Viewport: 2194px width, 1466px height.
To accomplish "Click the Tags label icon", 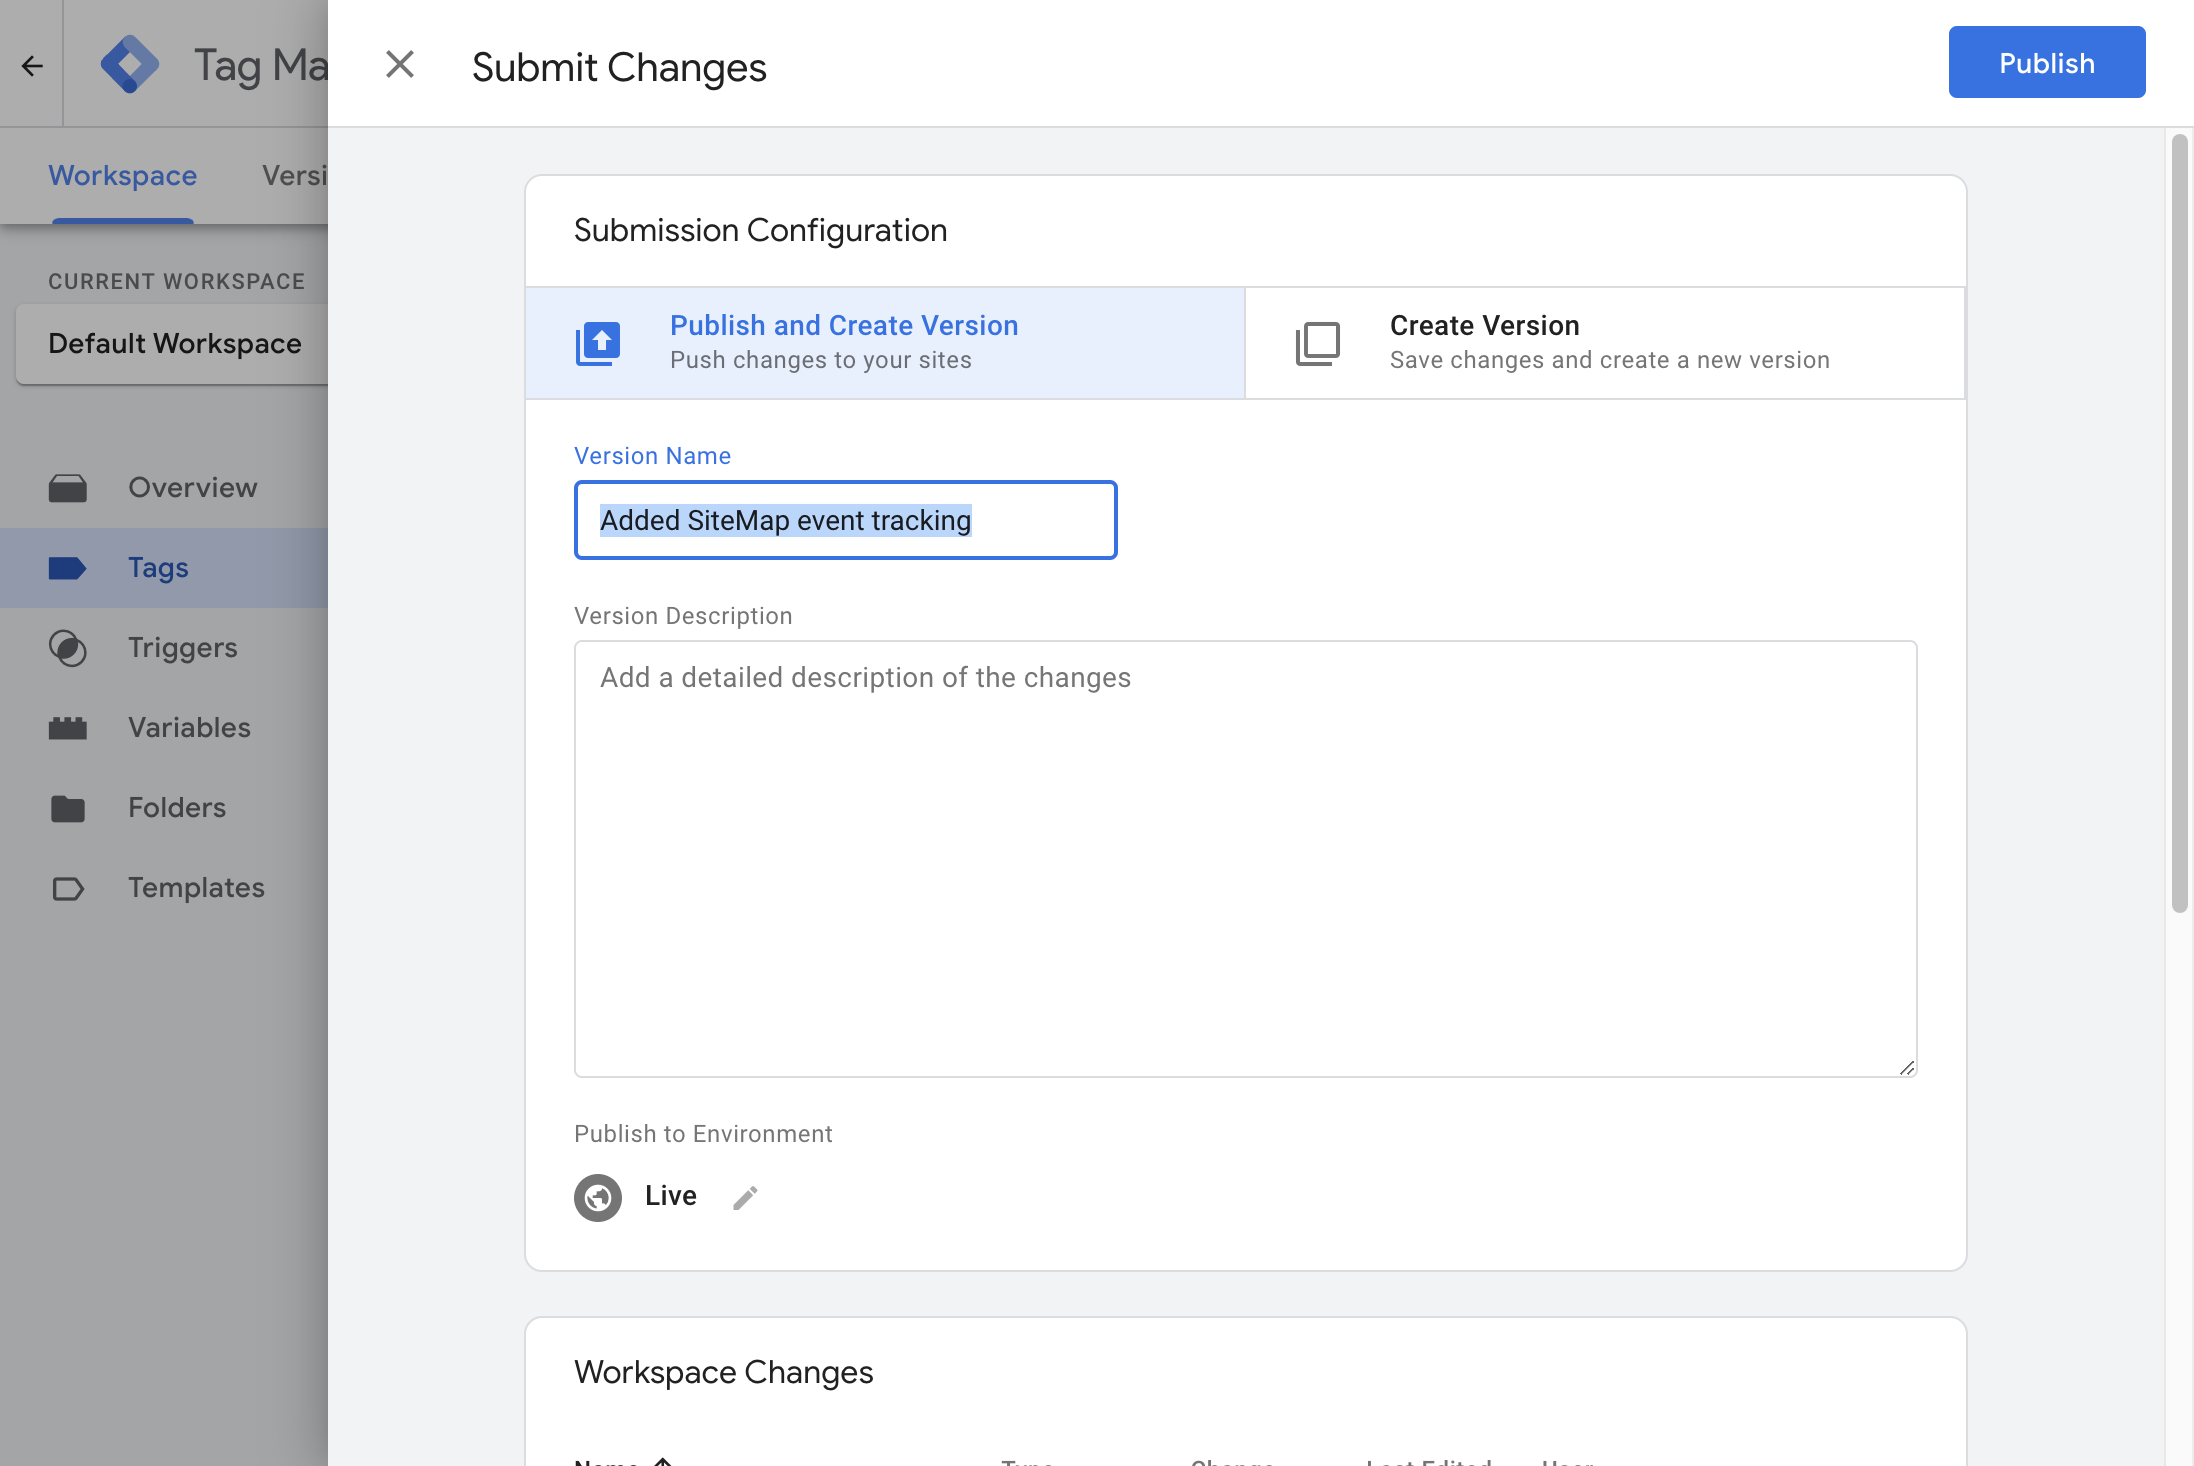I will click(x=68, y=568).
